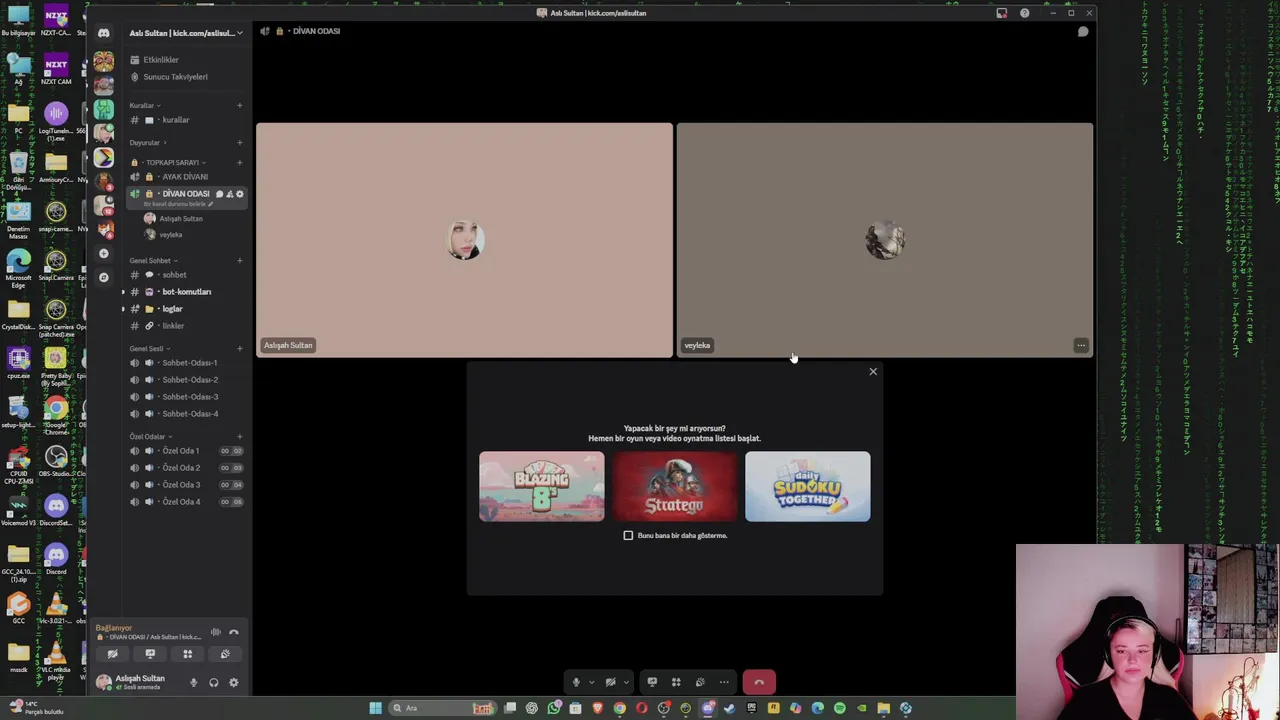Collapse the Özel Odalar category
The image size is (1280, 720).
150,437
